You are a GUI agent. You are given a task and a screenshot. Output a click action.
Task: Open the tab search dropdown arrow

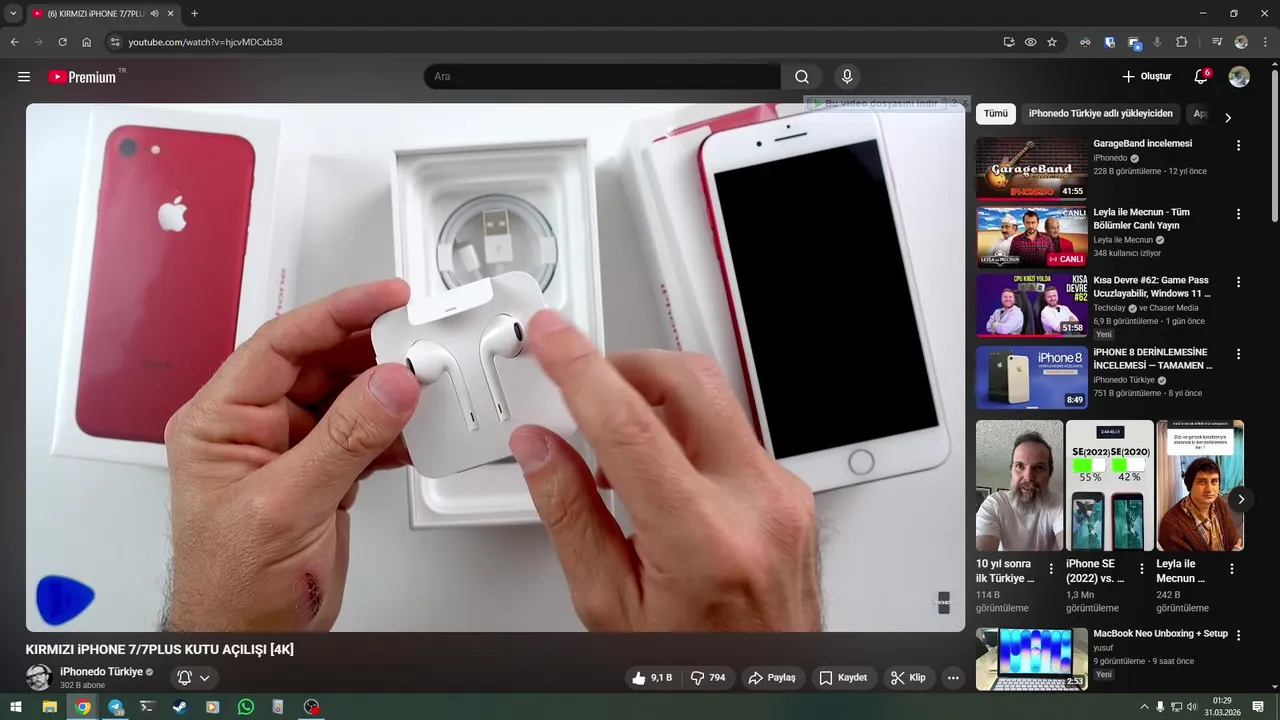click(13, 14)
